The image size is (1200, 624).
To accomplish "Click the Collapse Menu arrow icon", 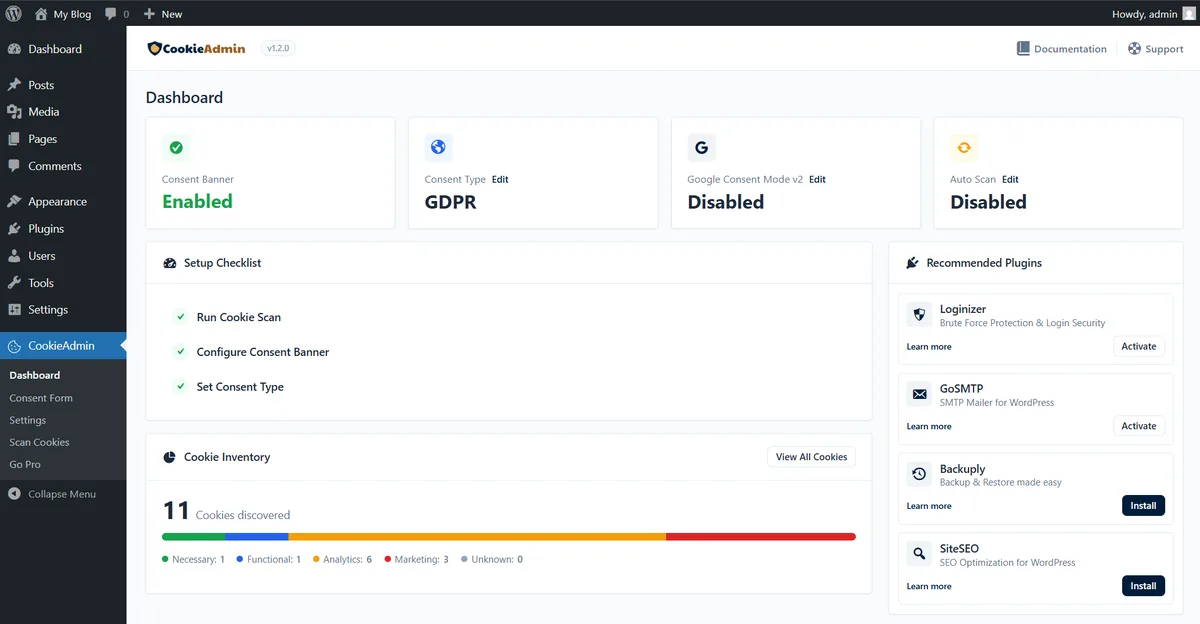I will 14,494.
